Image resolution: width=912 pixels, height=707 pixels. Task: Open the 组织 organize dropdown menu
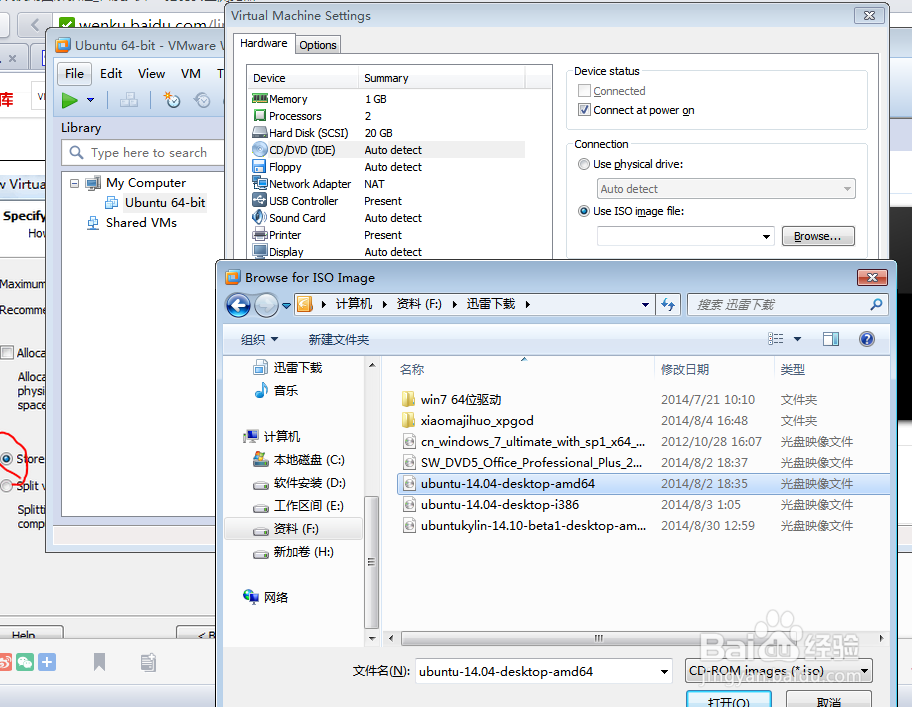point(259,340)
